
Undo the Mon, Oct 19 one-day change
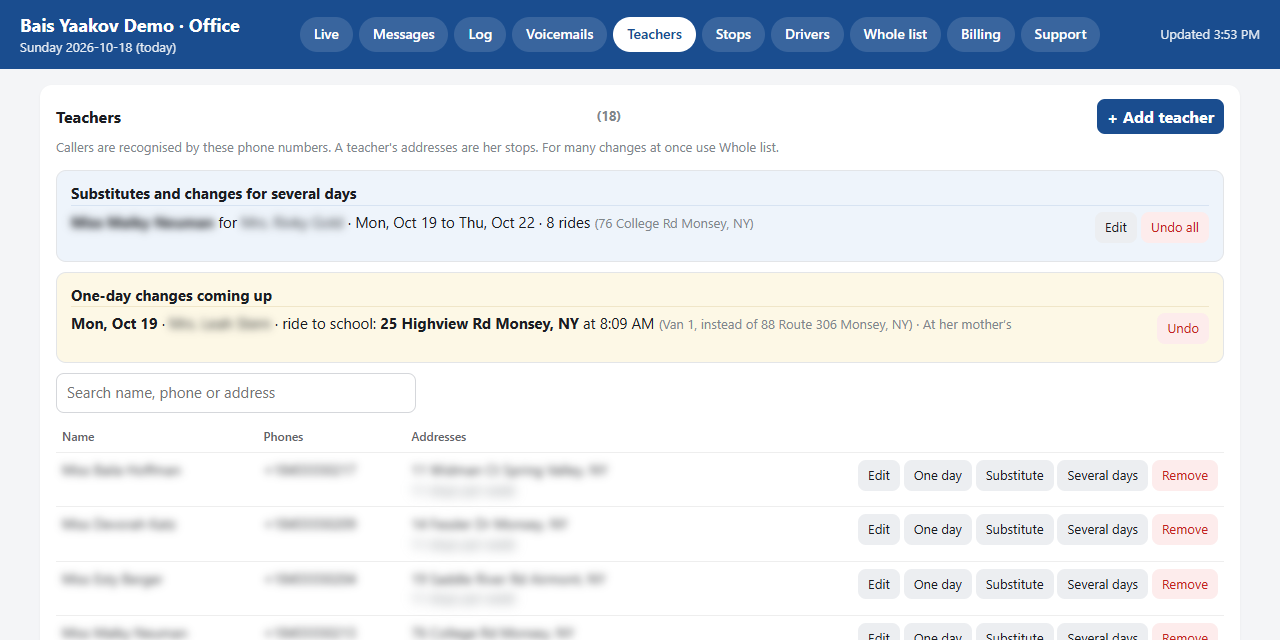[x=1183, y=328]
